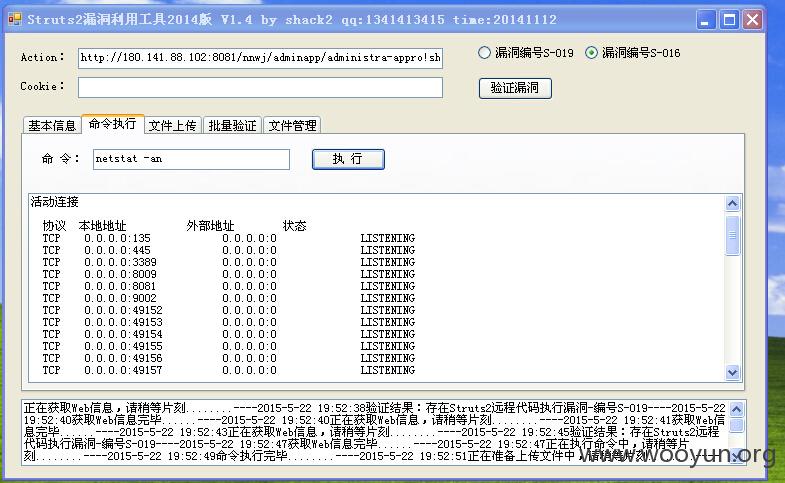Click the 0.0.0.0:8081 local address row
This screenshot has width=785, height=483.
click(120, 286)
